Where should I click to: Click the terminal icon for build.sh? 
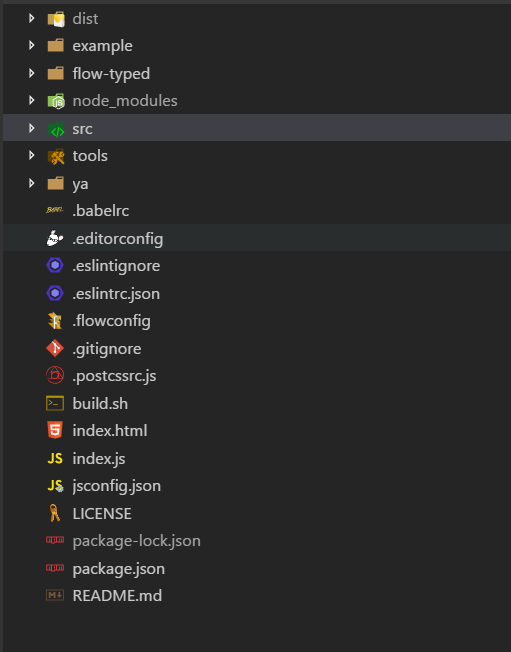(55, 403)
